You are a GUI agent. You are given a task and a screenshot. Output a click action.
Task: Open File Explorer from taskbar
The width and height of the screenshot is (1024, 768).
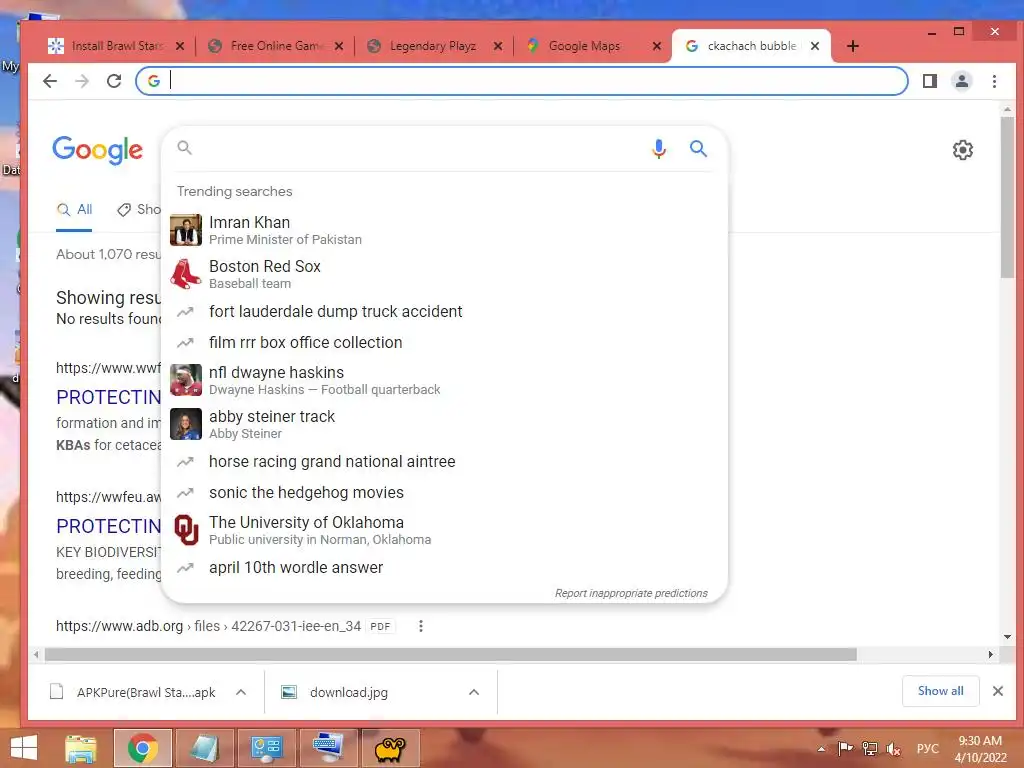(80, 748)
